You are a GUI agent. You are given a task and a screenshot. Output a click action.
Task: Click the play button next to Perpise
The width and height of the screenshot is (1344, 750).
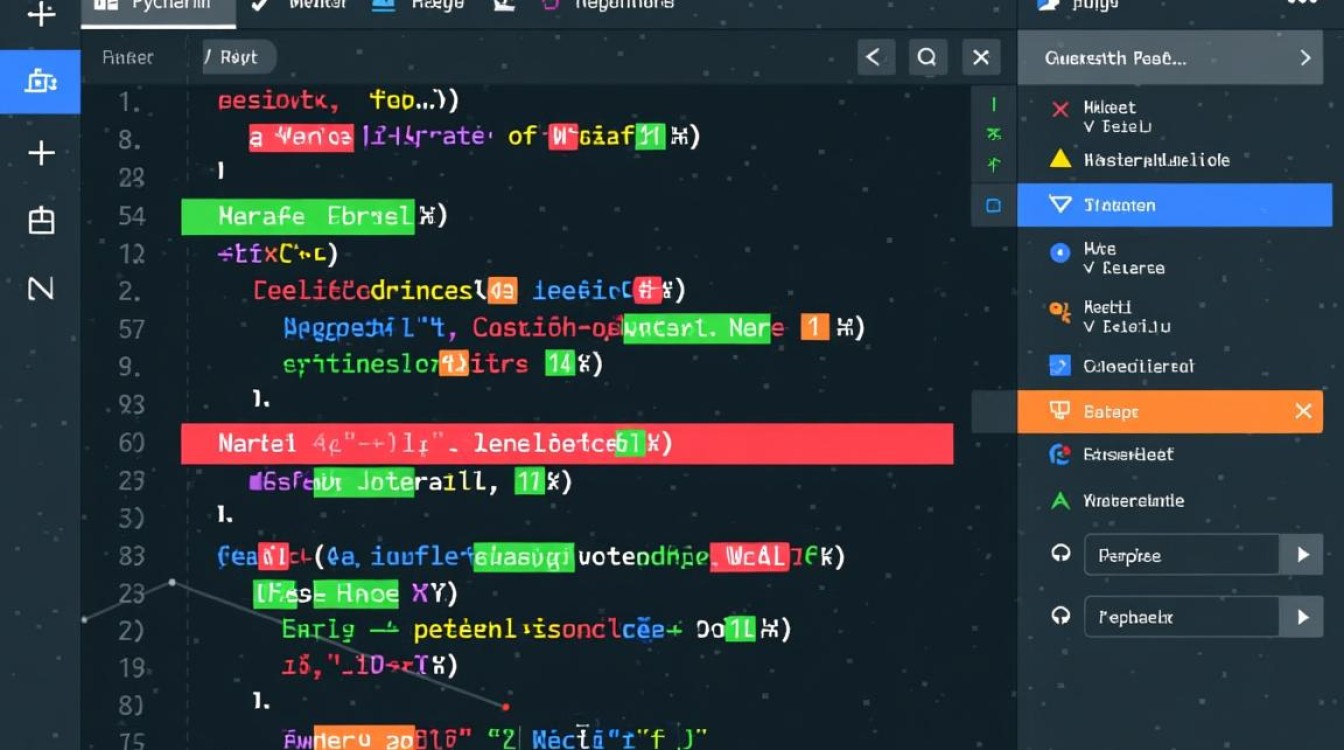(x=1303, y=555)
